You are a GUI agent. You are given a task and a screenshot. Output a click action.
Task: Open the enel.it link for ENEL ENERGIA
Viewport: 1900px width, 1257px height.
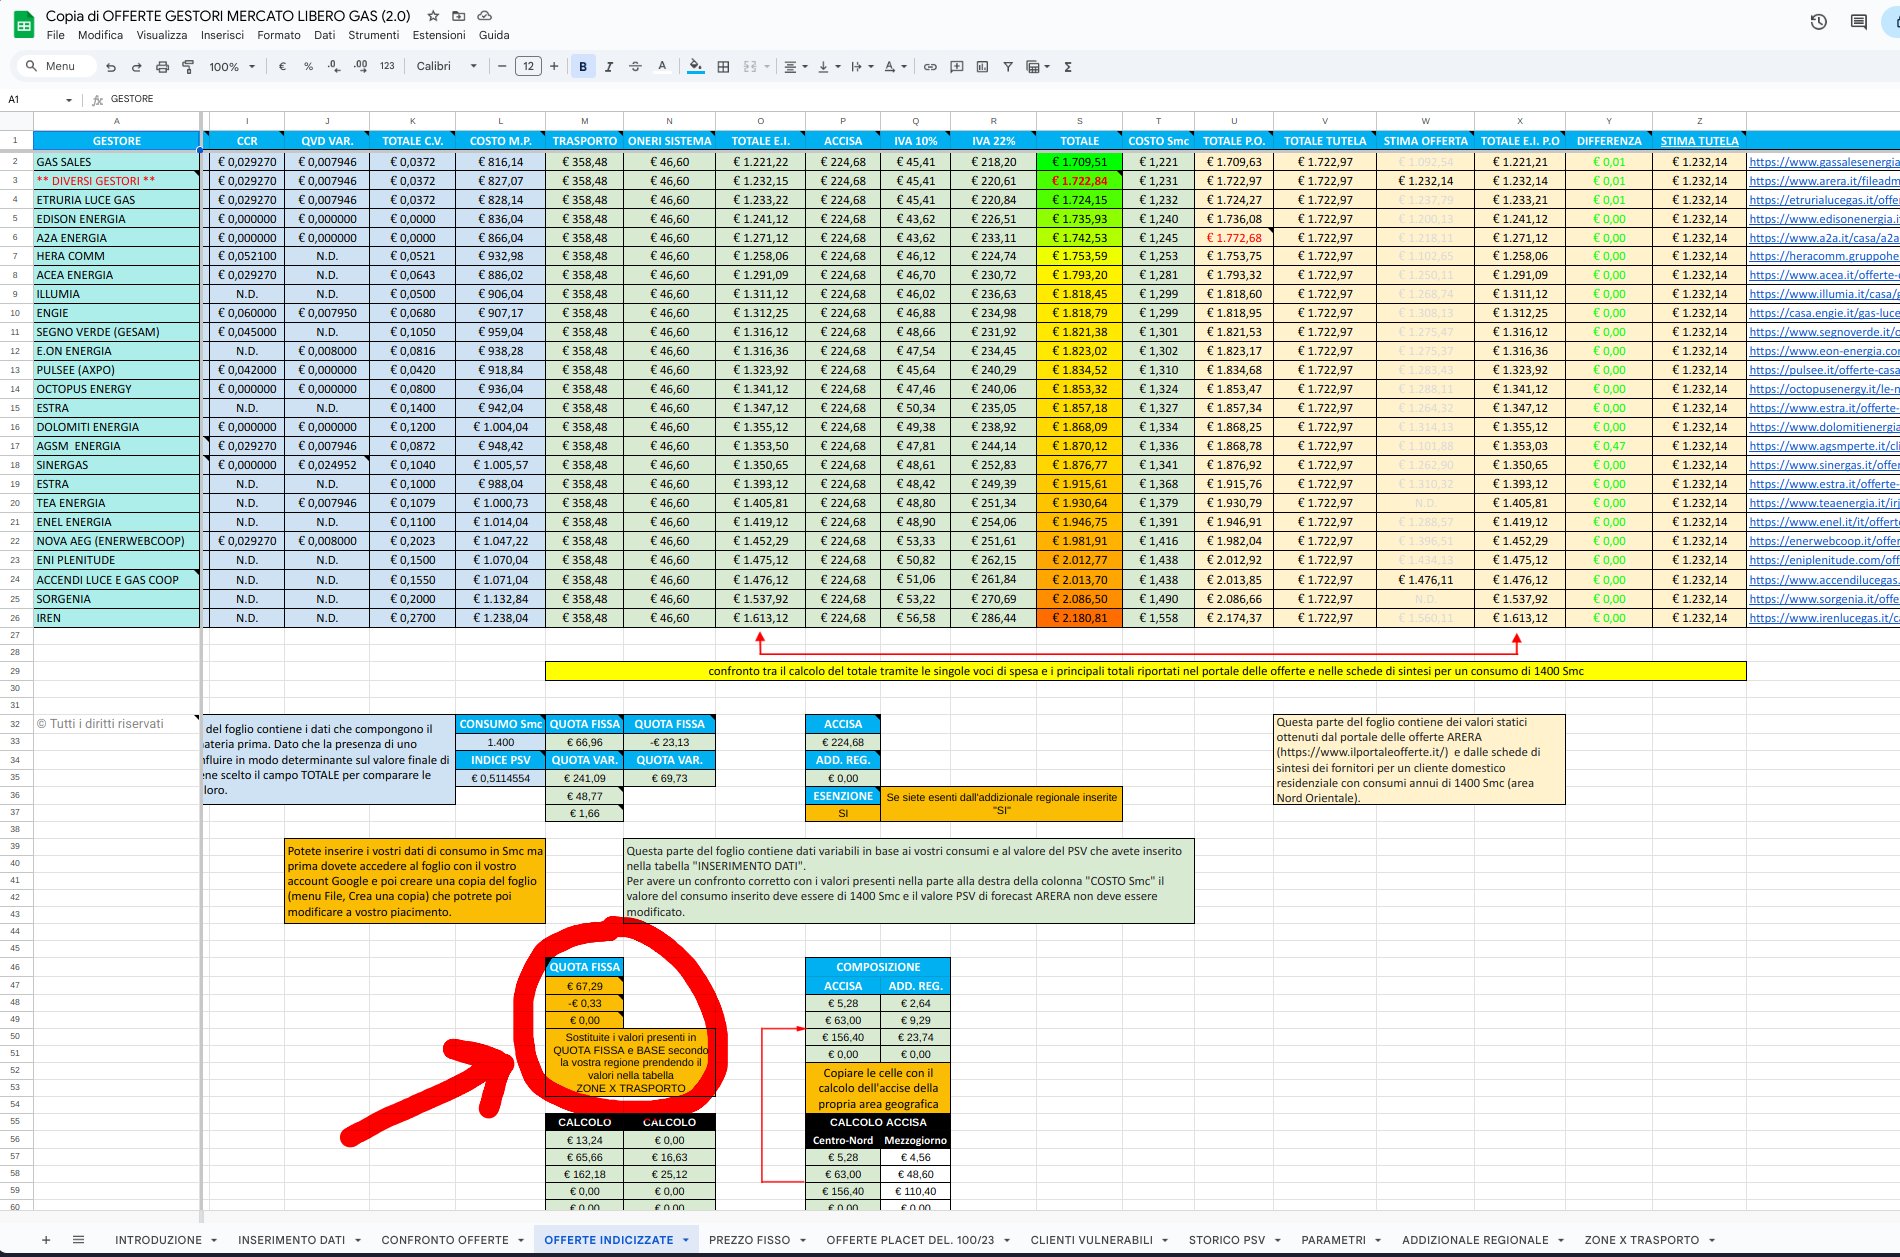tap(1824, 522)
